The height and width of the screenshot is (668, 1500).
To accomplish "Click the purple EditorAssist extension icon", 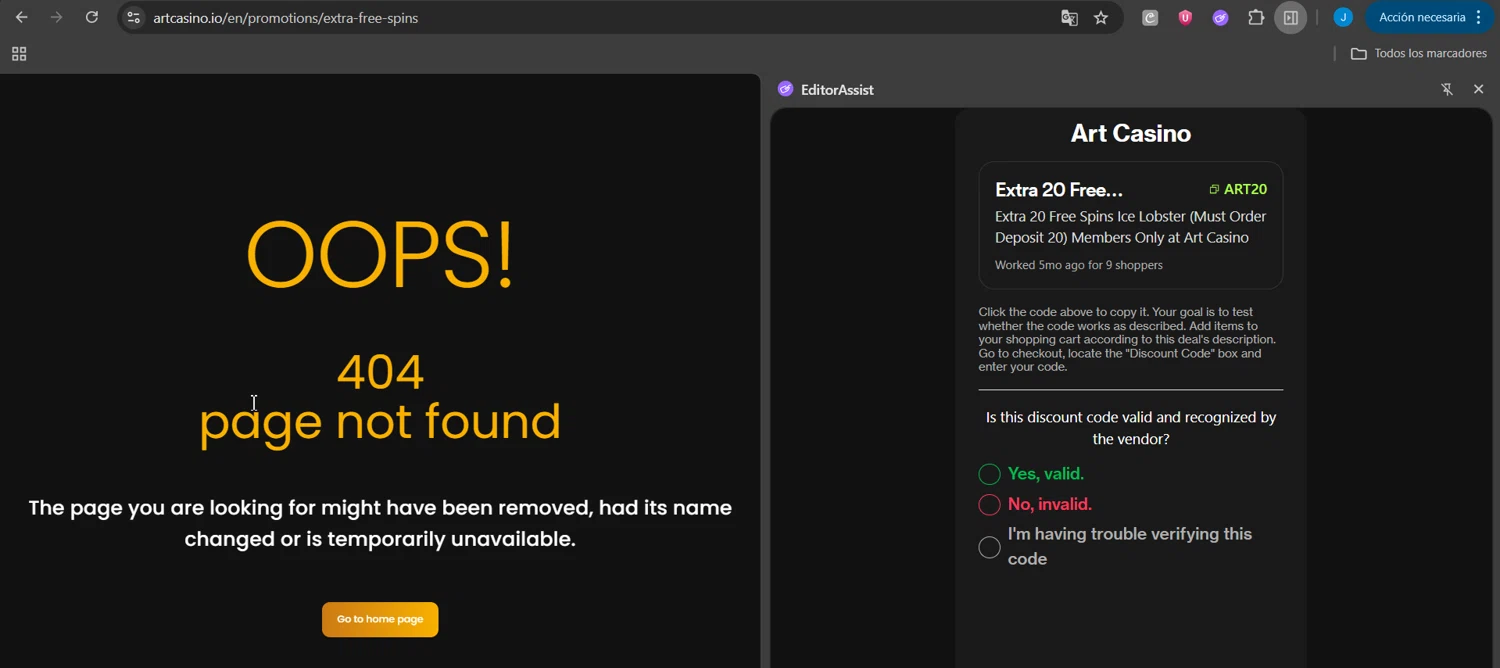I will (1220, 18).
